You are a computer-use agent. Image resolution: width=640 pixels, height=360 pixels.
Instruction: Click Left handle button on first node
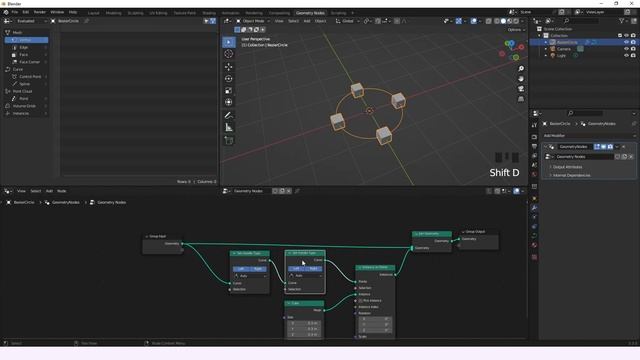pos(241,269)
